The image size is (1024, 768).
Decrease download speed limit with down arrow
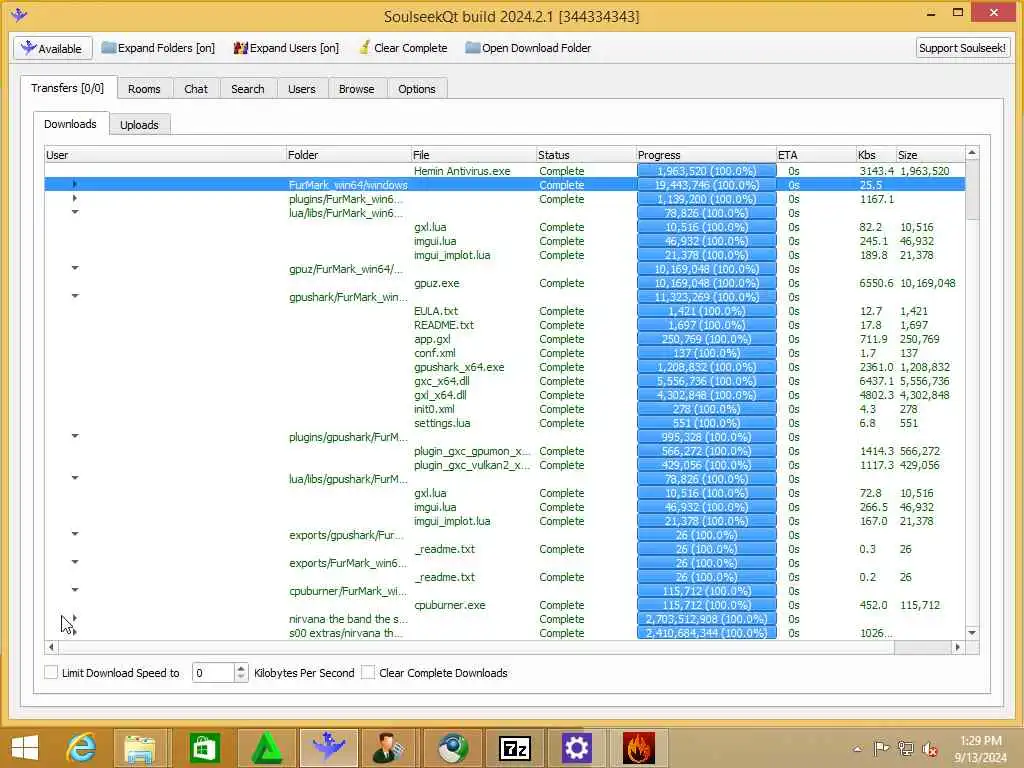coord(241,677)
